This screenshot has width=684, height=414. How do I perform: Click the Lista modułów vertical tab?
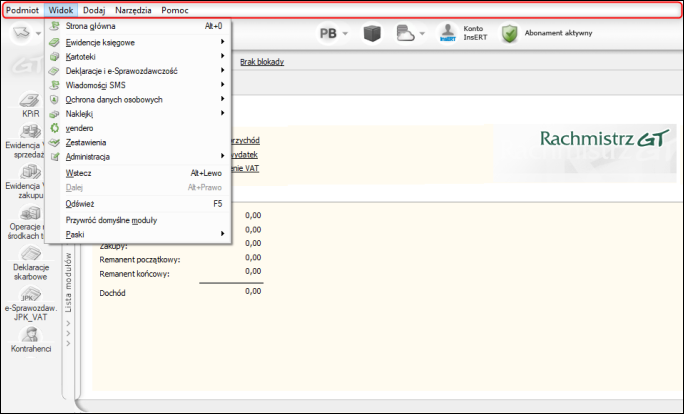click(x=68, y=283)
